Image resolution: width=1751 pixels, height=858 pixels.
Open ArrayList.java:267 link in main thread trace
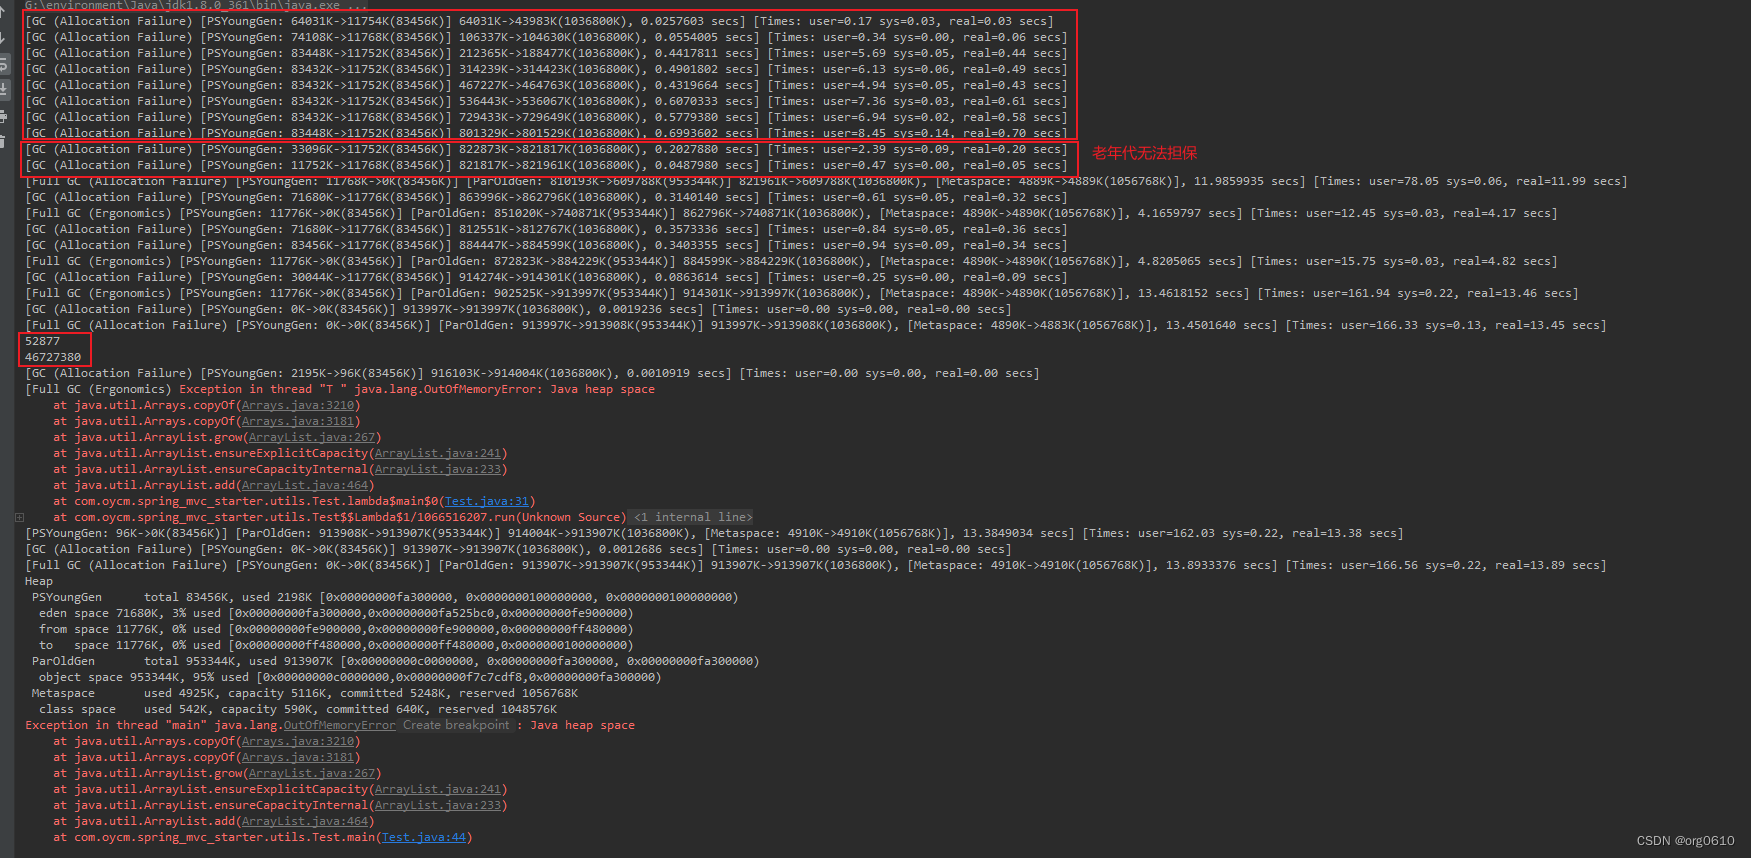312,773
